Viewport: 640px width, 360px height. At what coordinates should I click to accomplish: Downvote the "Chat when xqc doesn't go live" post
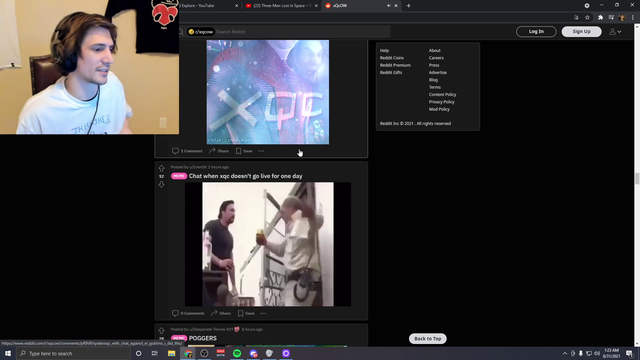[162, 184]
